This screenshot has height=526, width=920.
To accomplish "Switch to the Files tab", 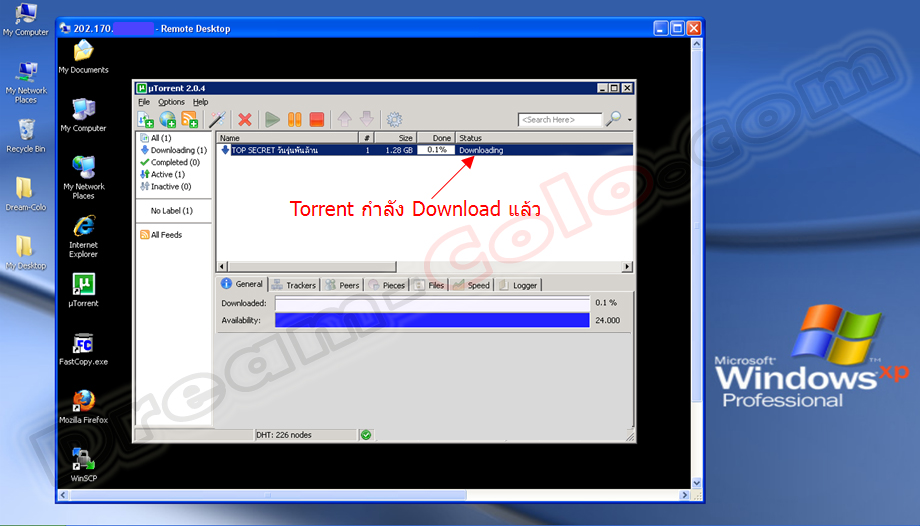I will coord(429,285).
